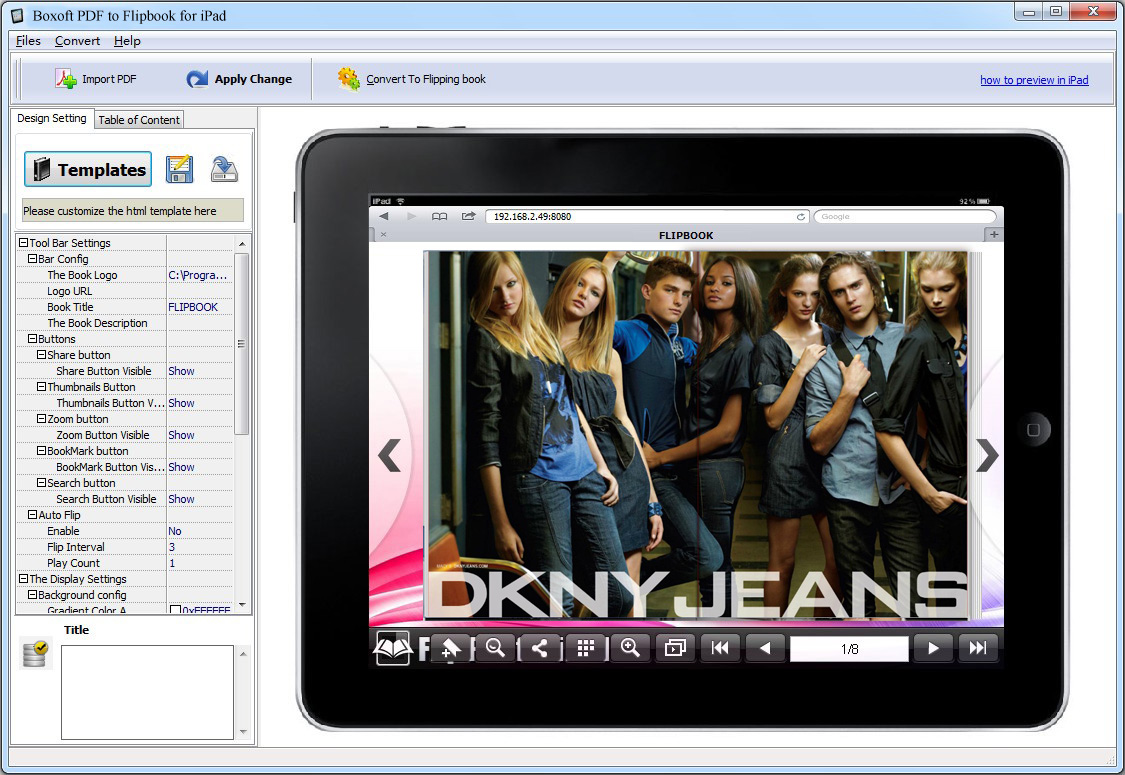Open thumbnails grid icon in flipbook toolbar
The height and width of the screenshot is (775, 1125).
tap(585, 649)
